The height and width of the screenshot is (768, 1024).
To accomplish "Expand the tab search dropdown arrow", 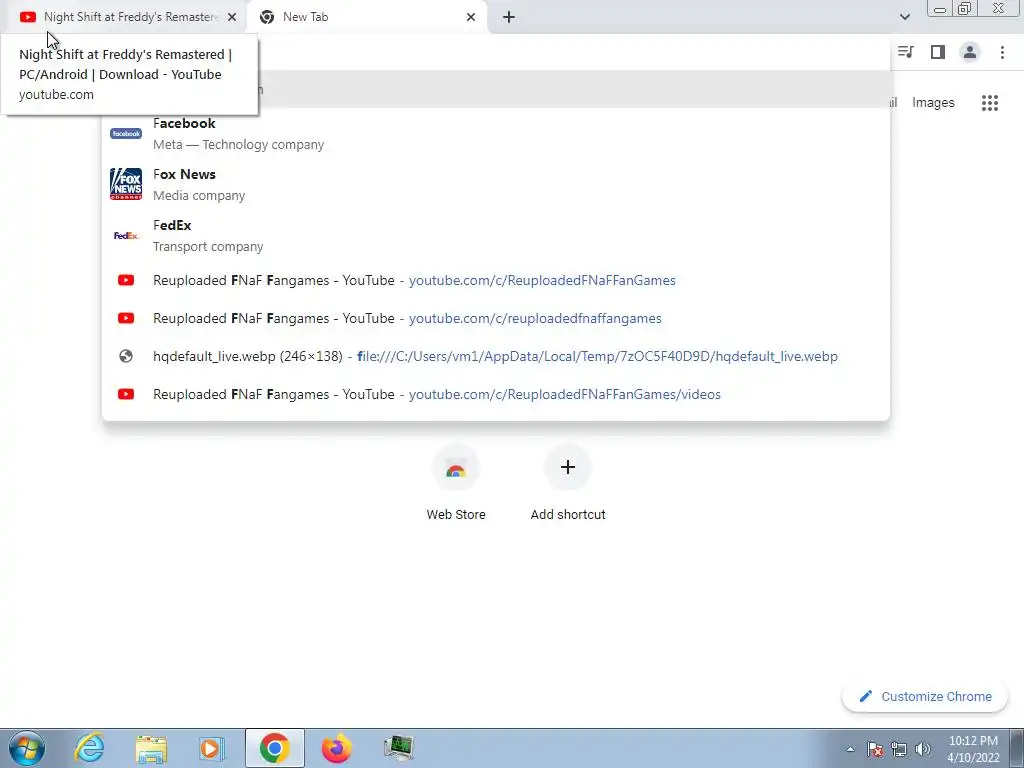I will click(904, 17).
